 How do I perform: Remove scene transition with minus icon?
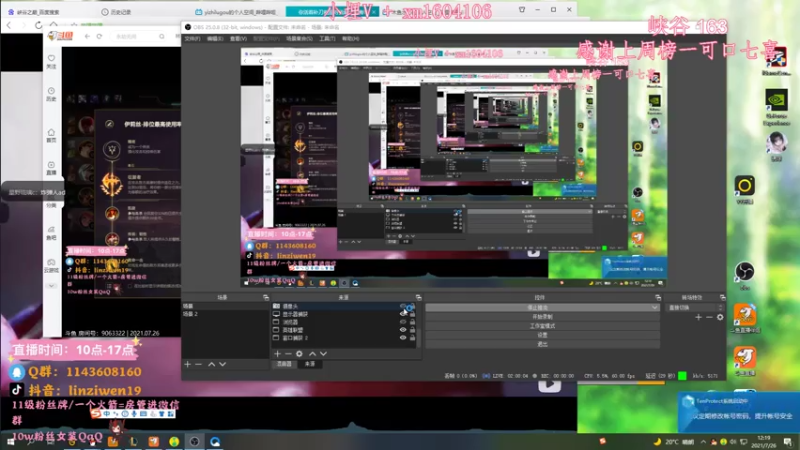[709, 317]
